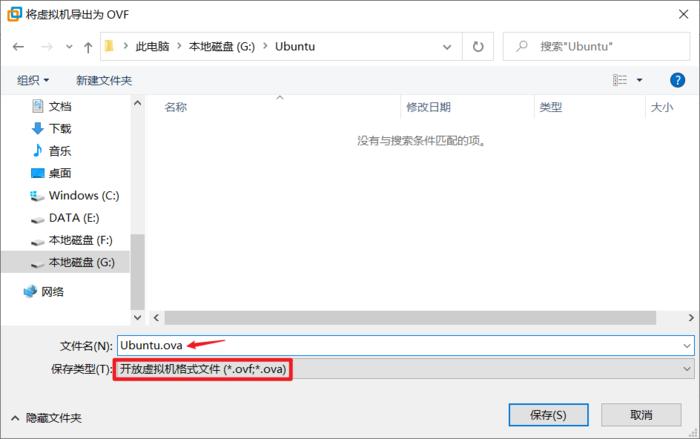Click the horizontal scrollbar thumb

click(x=410, y=318)
